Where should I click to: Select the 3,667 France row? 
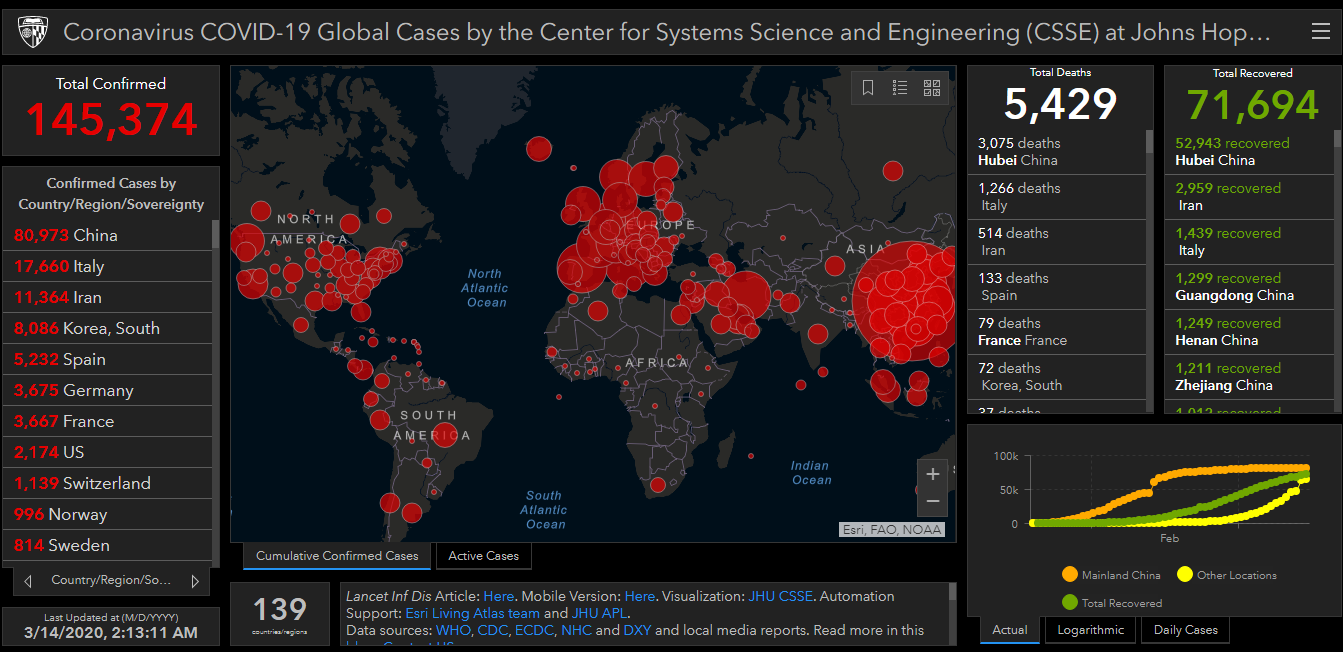coord(108,421)
